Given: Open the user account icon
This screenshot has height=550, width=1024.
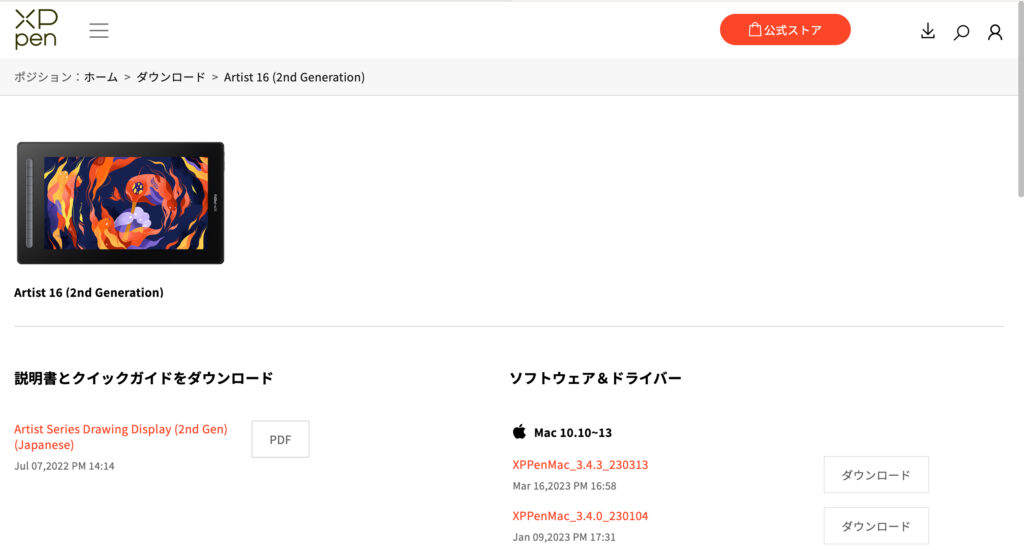Looking at the screenshot, I should tap(995, 32).
